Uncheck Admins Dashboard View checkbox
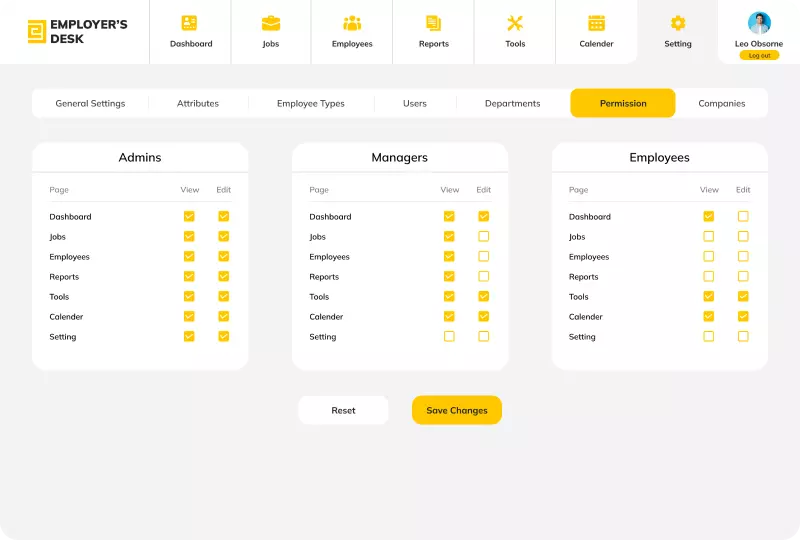The image size is (800, 540). coord(189,216)
